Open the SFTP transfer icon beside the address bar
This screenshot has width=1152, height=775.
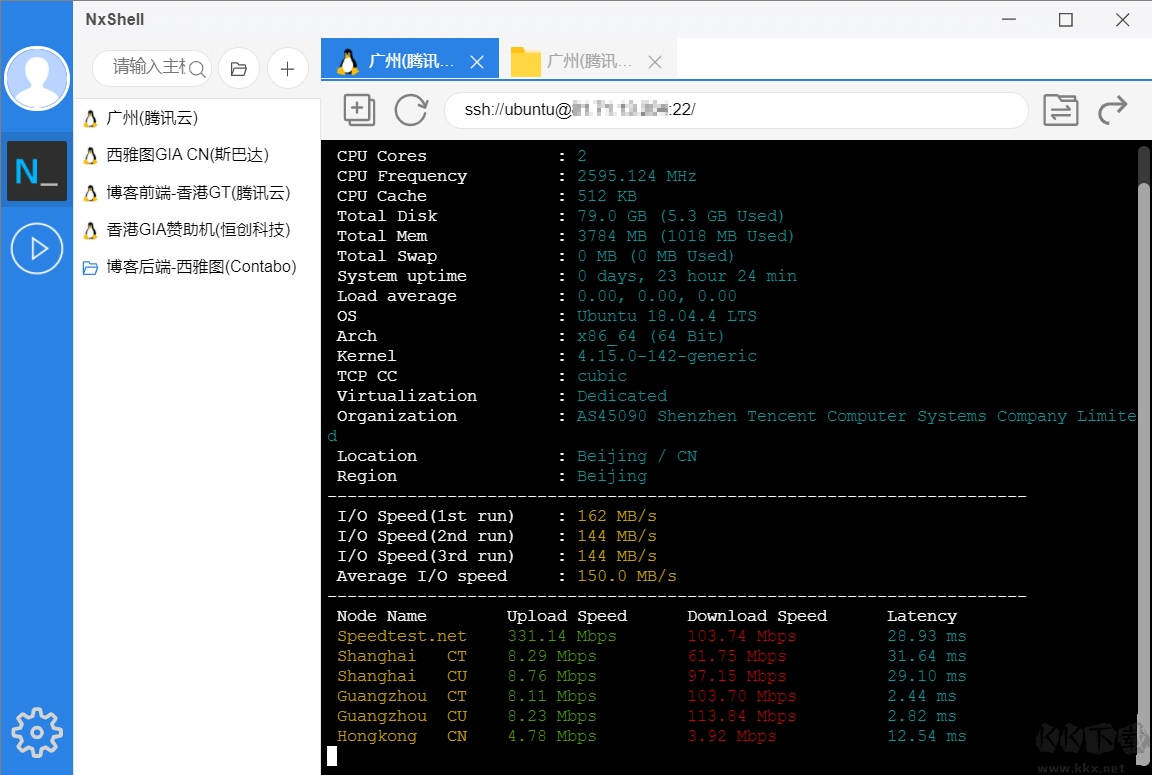[1061, 110]
